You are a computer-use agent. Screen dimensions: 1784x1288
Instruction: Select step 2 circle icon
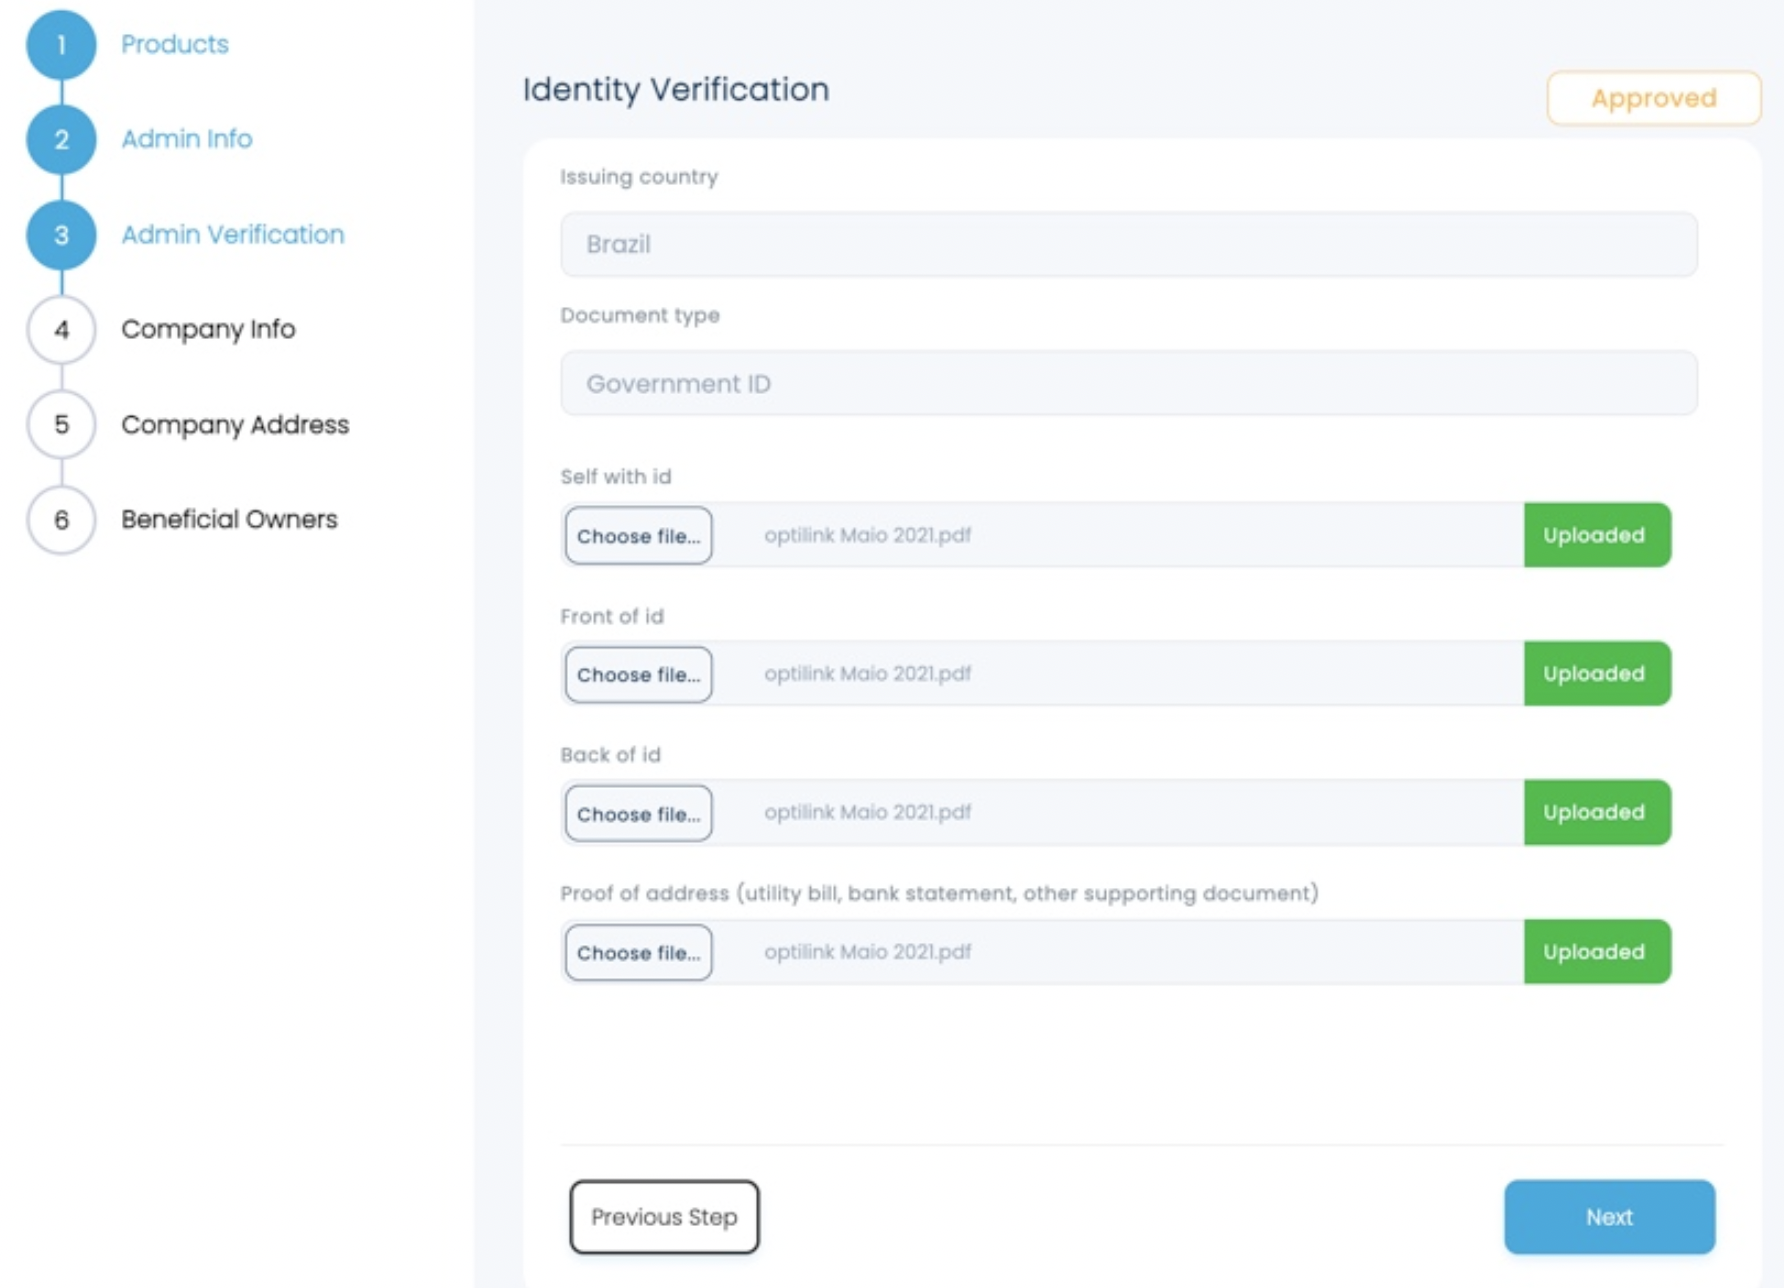click(61, 140)
